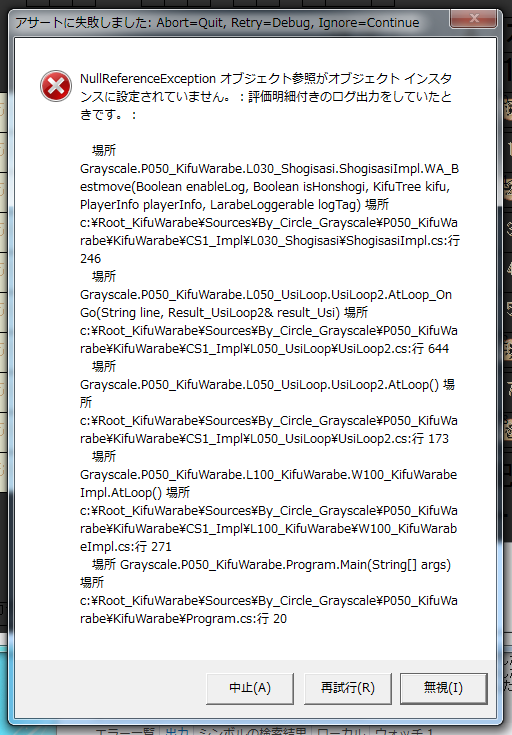The image size is (512, 735).
Task: Open the 出力 tab behind the dialog
Action: [x=177, y=731]
